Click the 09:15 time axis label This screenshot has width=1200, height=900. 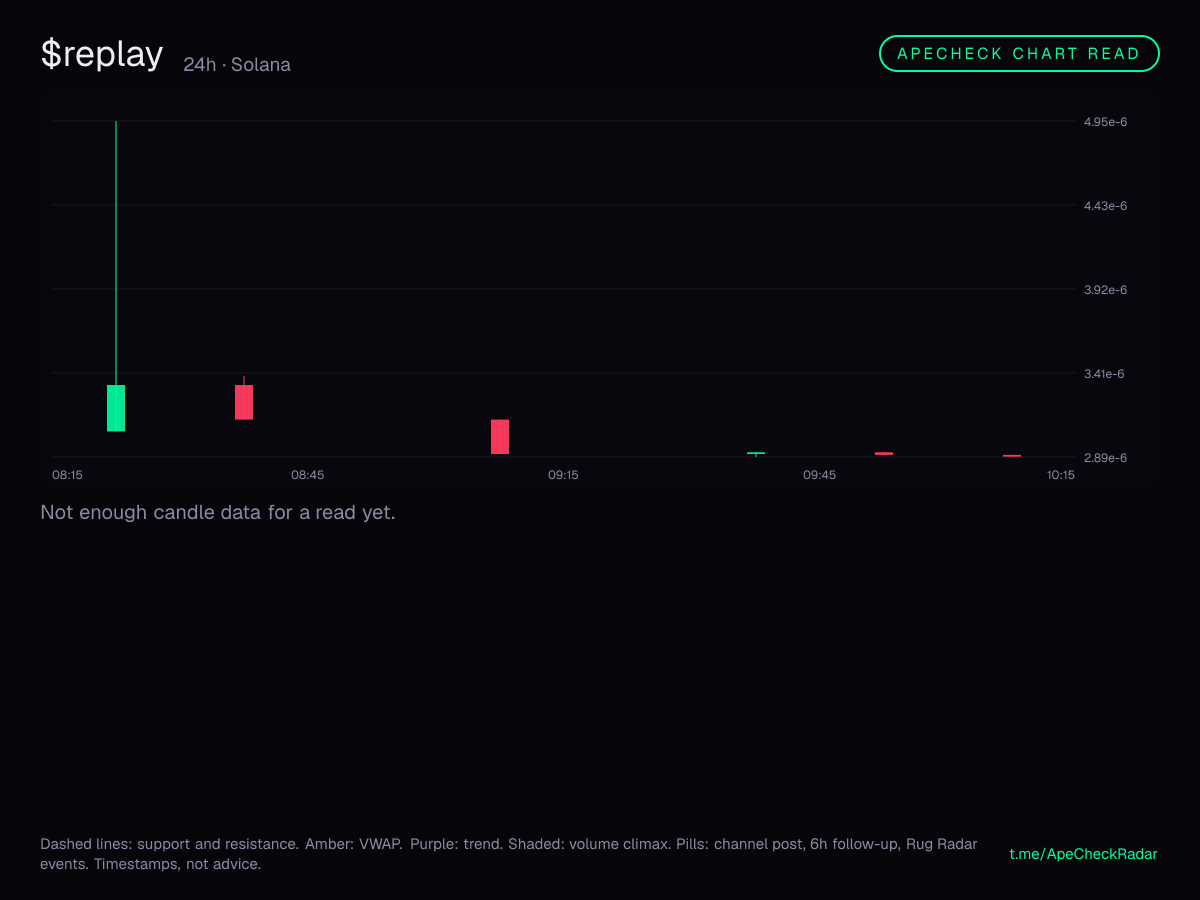click(x=563, y=475)
